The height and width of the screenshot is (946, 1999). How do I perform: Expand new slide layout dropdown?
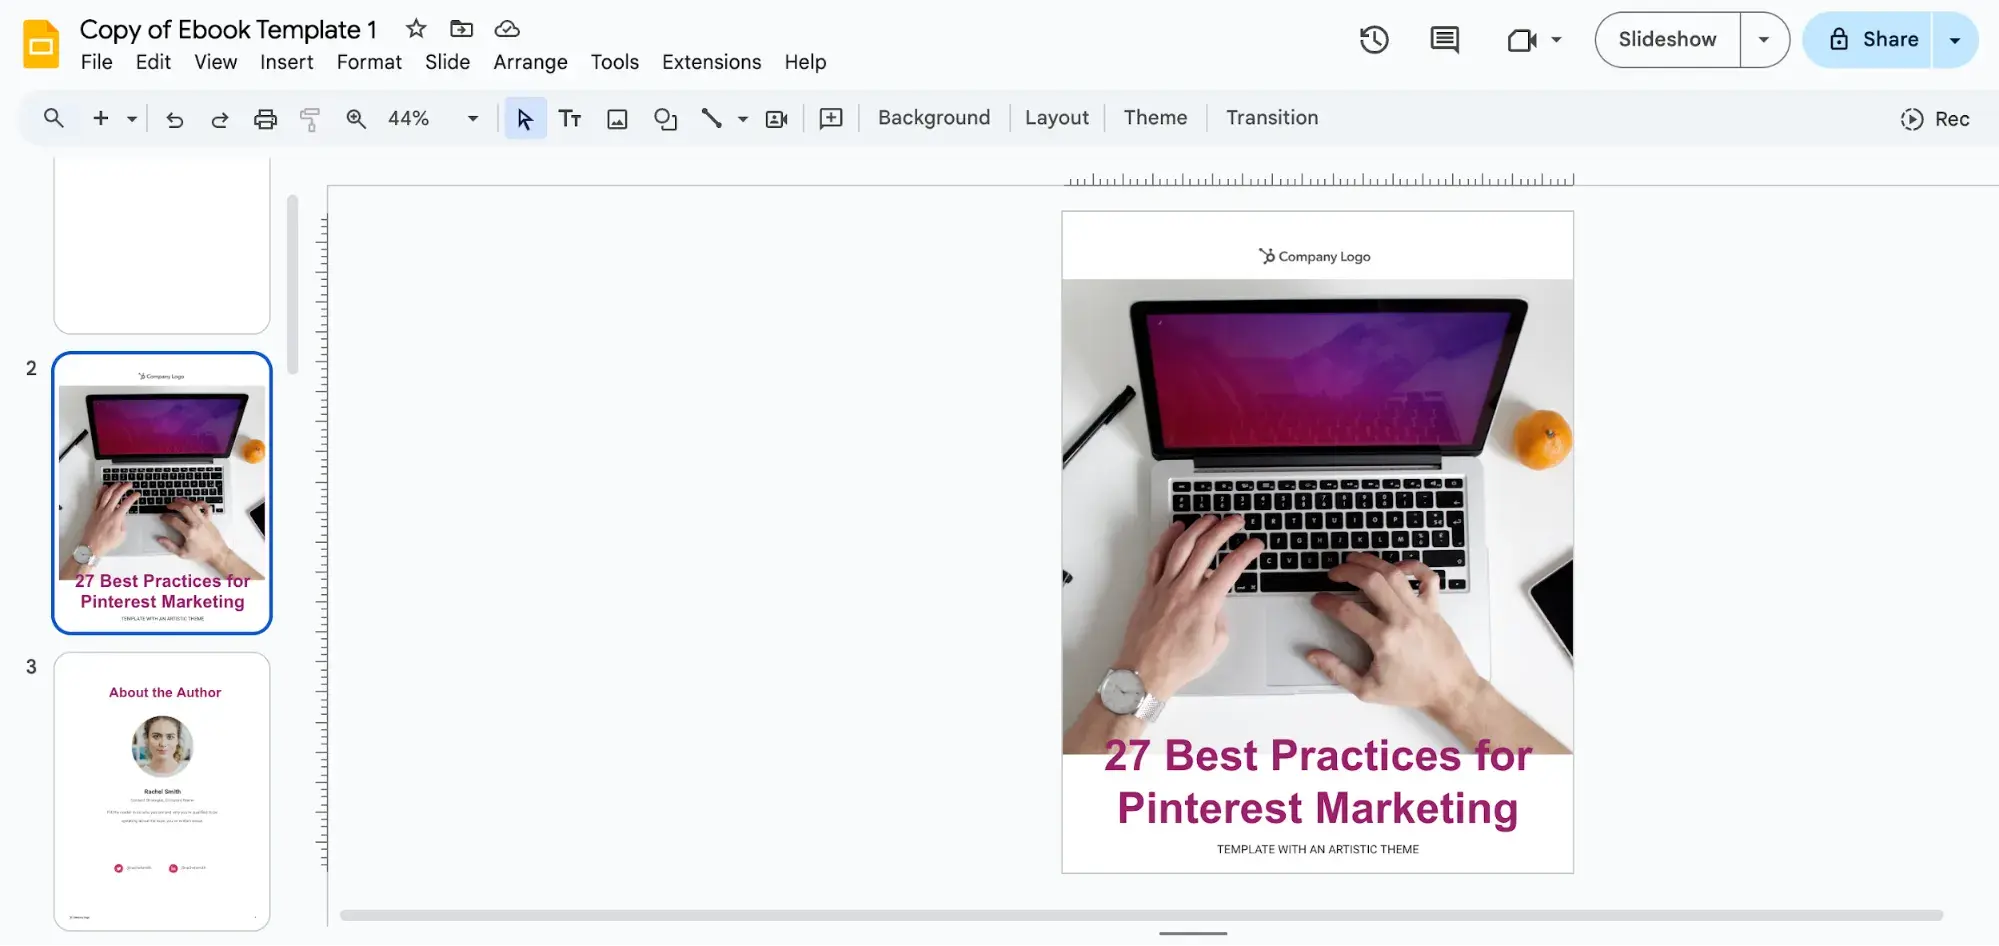(x=131, y=119)
